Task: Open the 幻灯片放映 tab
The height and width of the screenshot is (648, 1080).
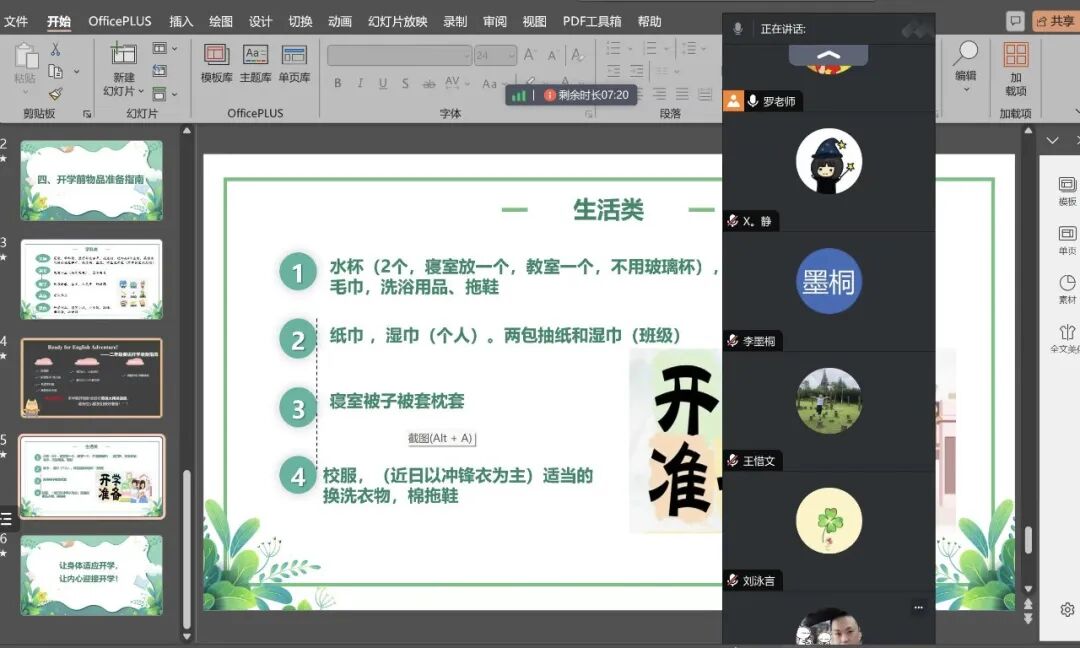Action: [397, 21]
